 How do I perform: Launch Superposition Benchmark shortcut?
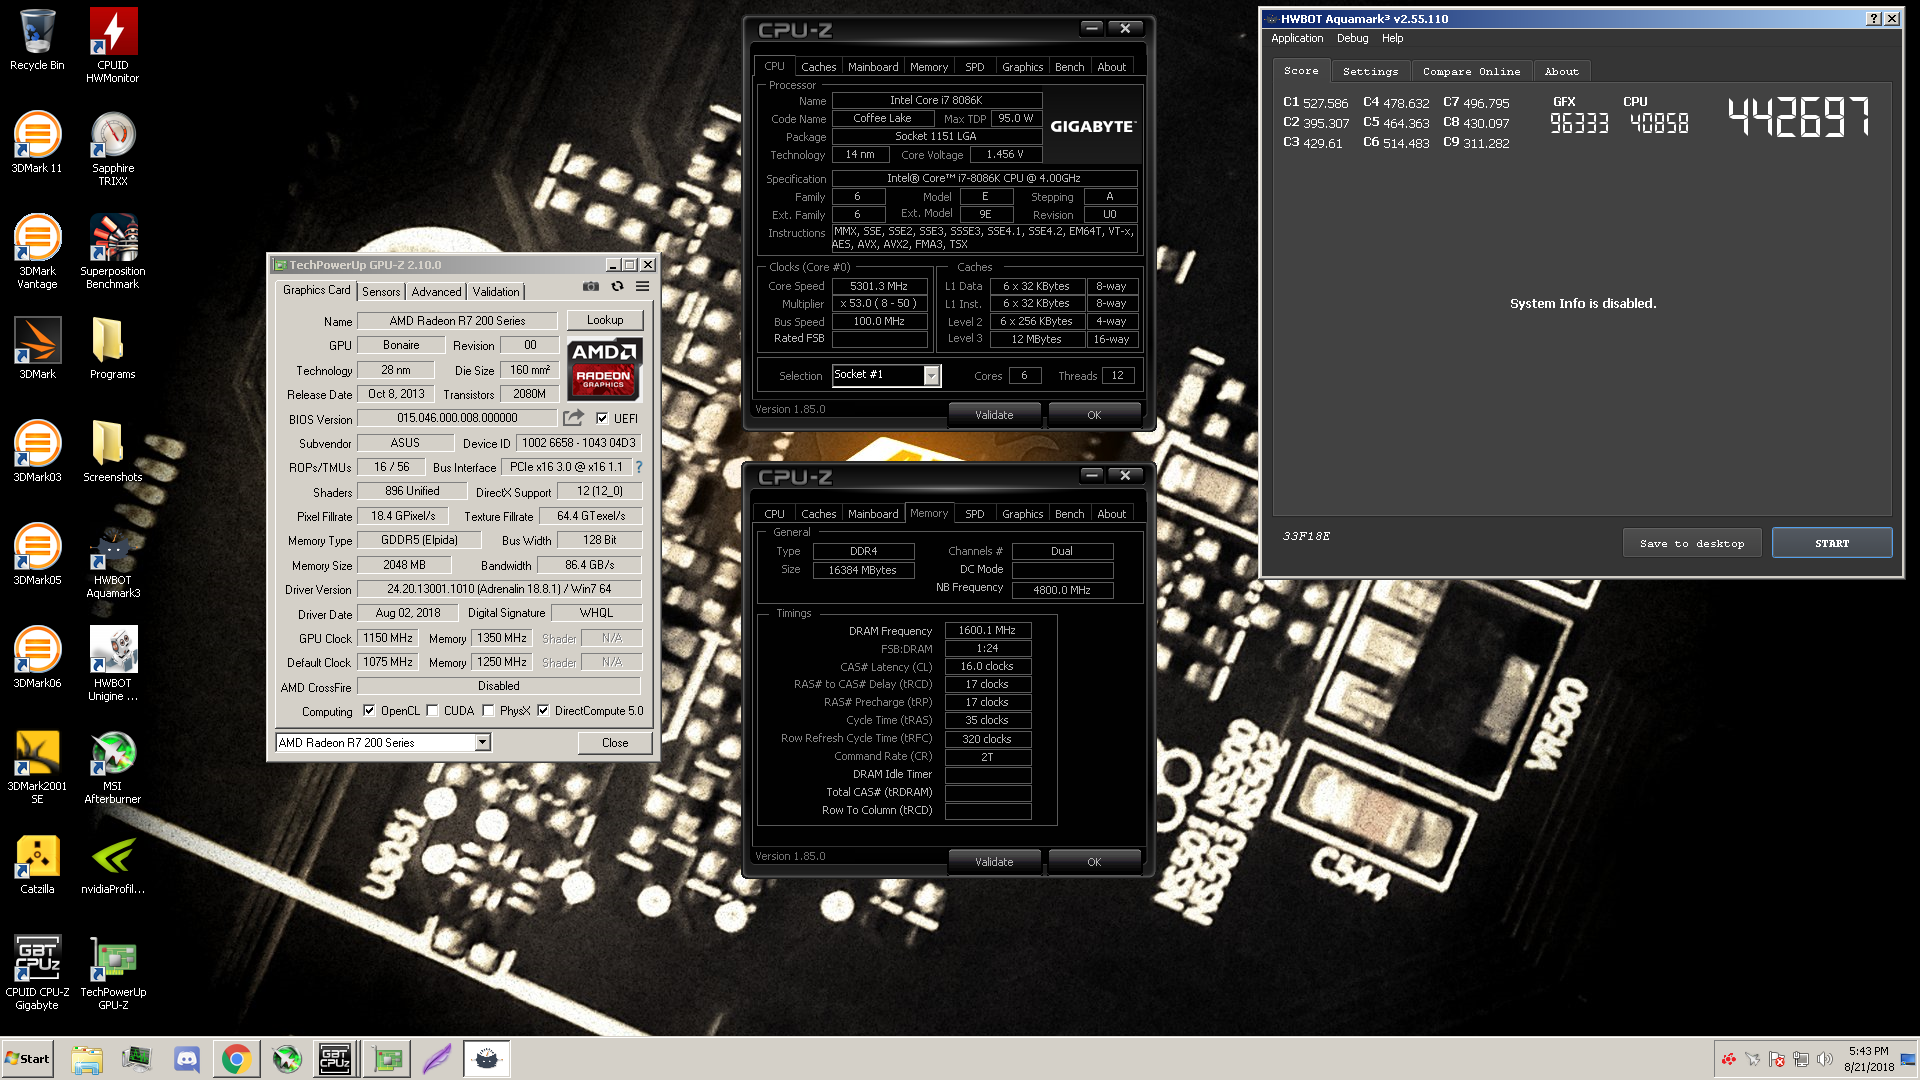(x=113, y=251)
